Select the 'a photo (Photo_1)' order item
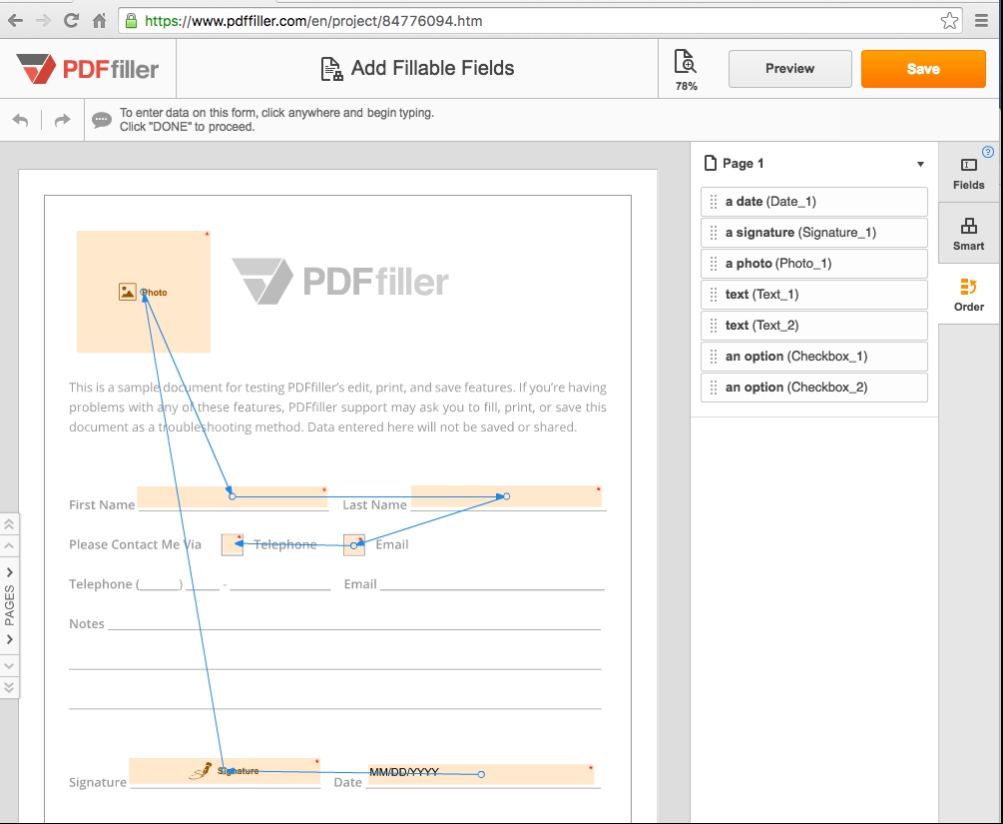Viewport: 1003px width, 824px height. click(x=814, y=264)
